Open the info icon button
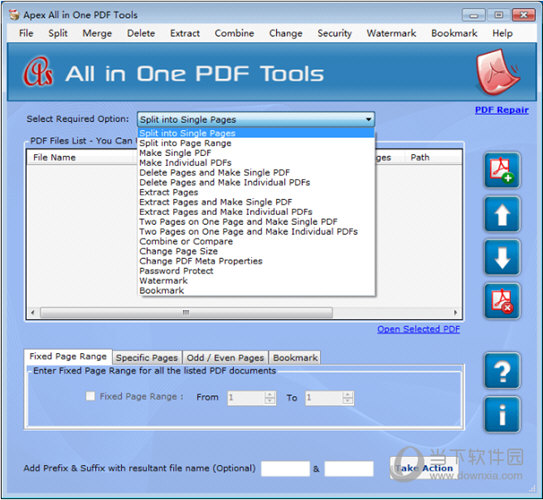543x500 pixels. coord(502,414)
